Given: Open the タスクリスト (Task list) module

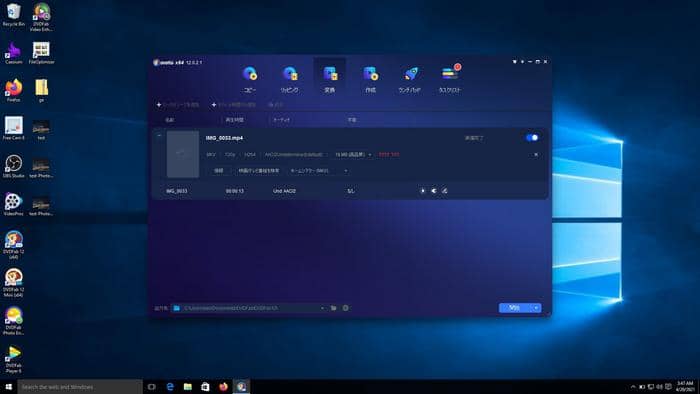Looking at the screenshot, I should [x=450, y=79].
